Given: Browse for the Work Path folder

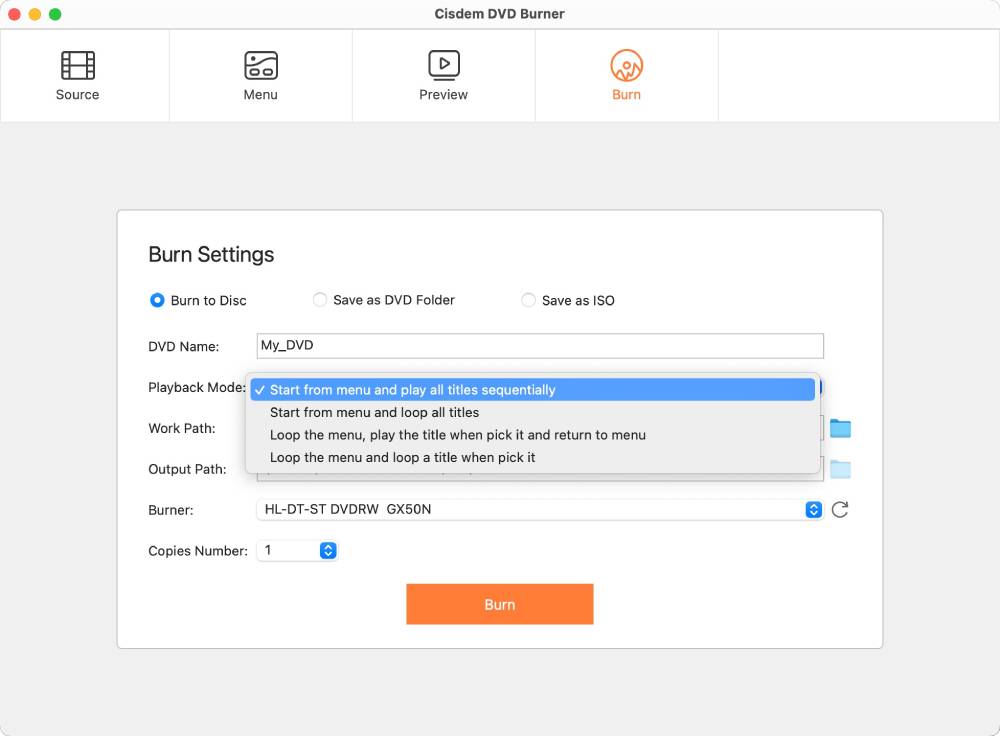Looking at the screenshot, I should click(840, 429).
